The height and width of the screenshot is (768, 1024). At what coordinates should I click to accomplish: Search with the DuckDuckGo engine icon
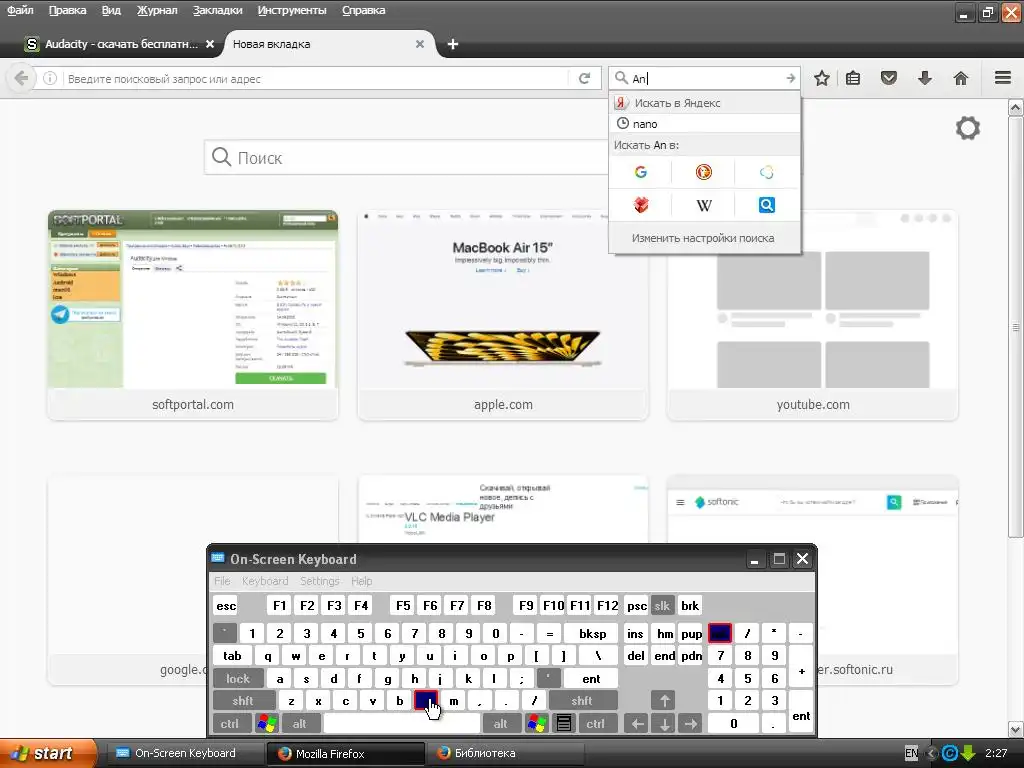point(703,172)
